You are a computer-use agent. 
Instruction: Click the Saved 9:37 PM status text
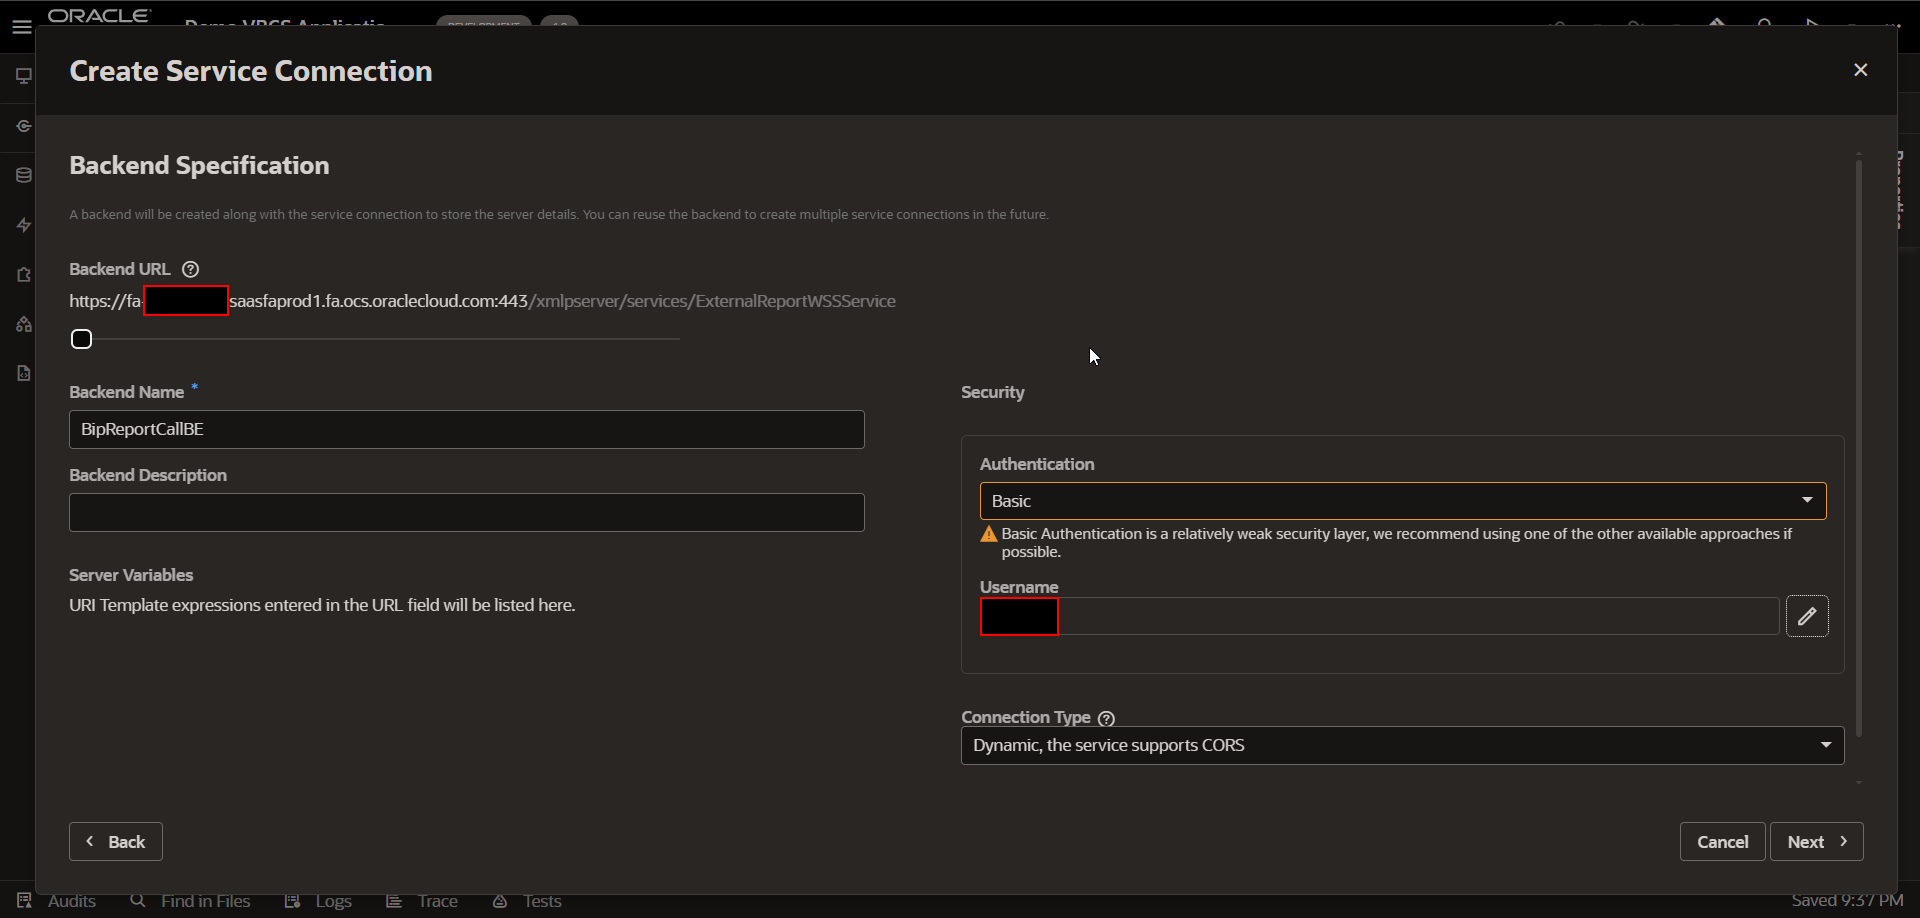pyautogui.click(x=1847, y=900)
